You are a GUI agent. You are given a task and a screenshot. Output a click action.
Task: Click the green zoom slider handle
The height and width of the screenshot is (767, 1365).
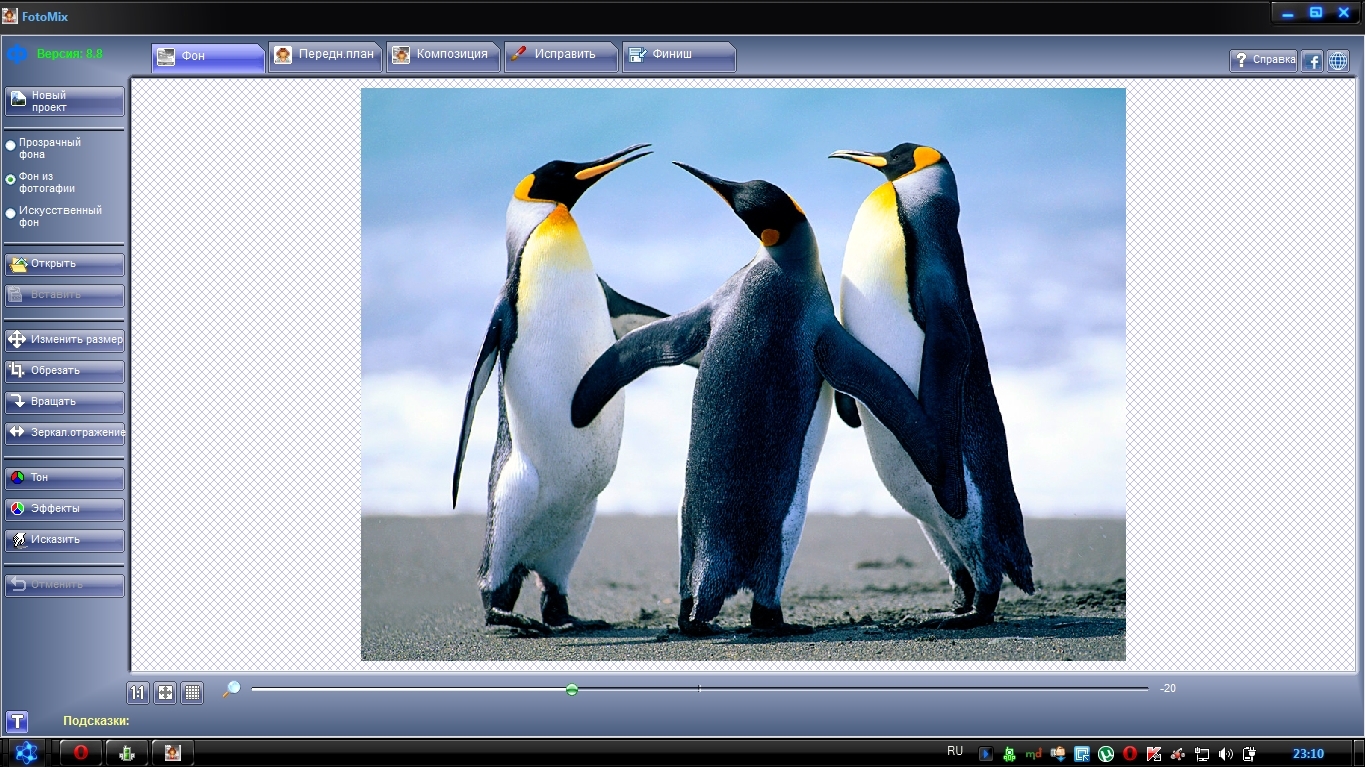point(572,689)
